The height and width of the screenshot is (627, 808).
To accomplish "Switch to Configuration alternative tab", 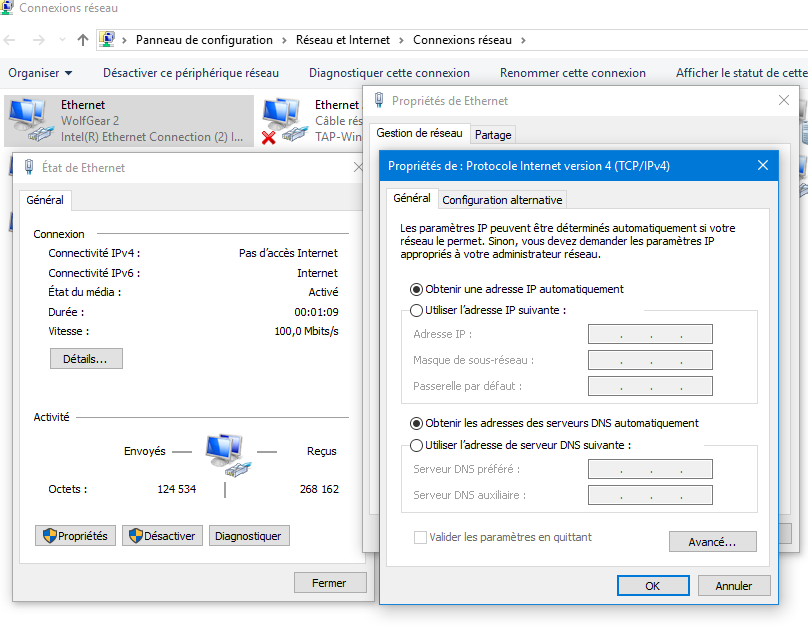I will (x=502, y=200).
